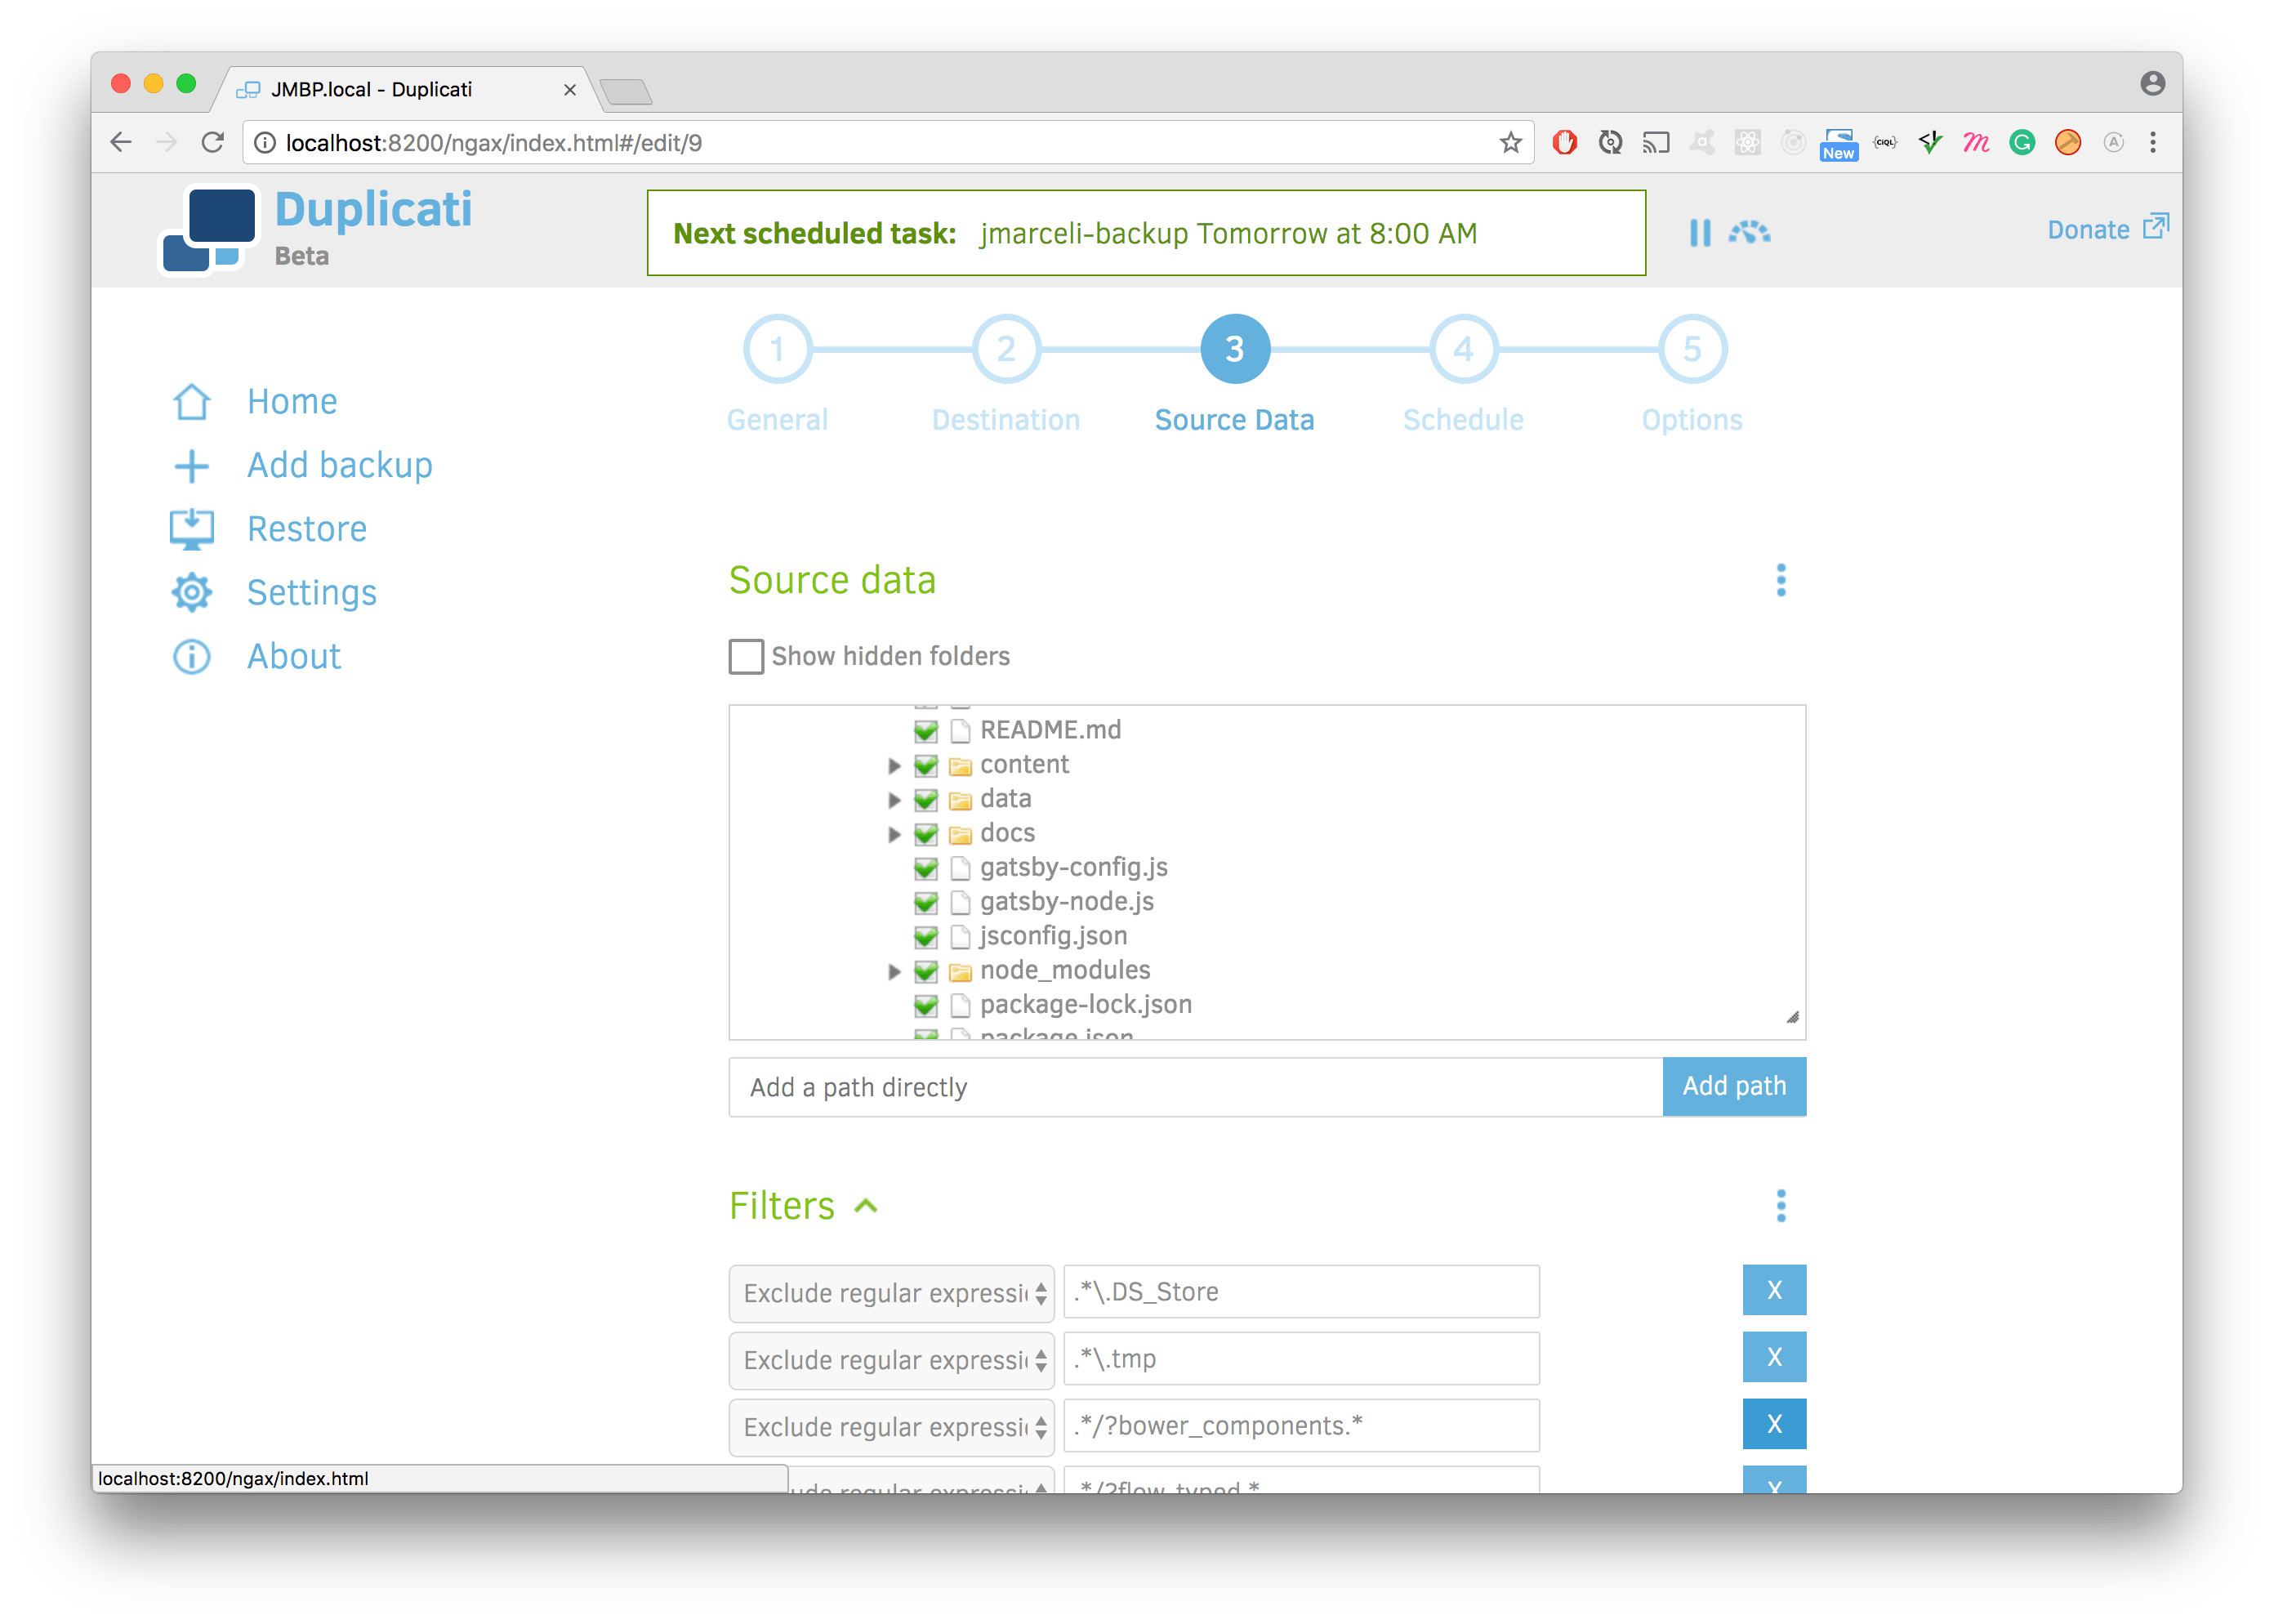Image resolution: width=2274 pixels, height=1624 pixels.
Task: Click the About info icon
Action: (191, 657)
